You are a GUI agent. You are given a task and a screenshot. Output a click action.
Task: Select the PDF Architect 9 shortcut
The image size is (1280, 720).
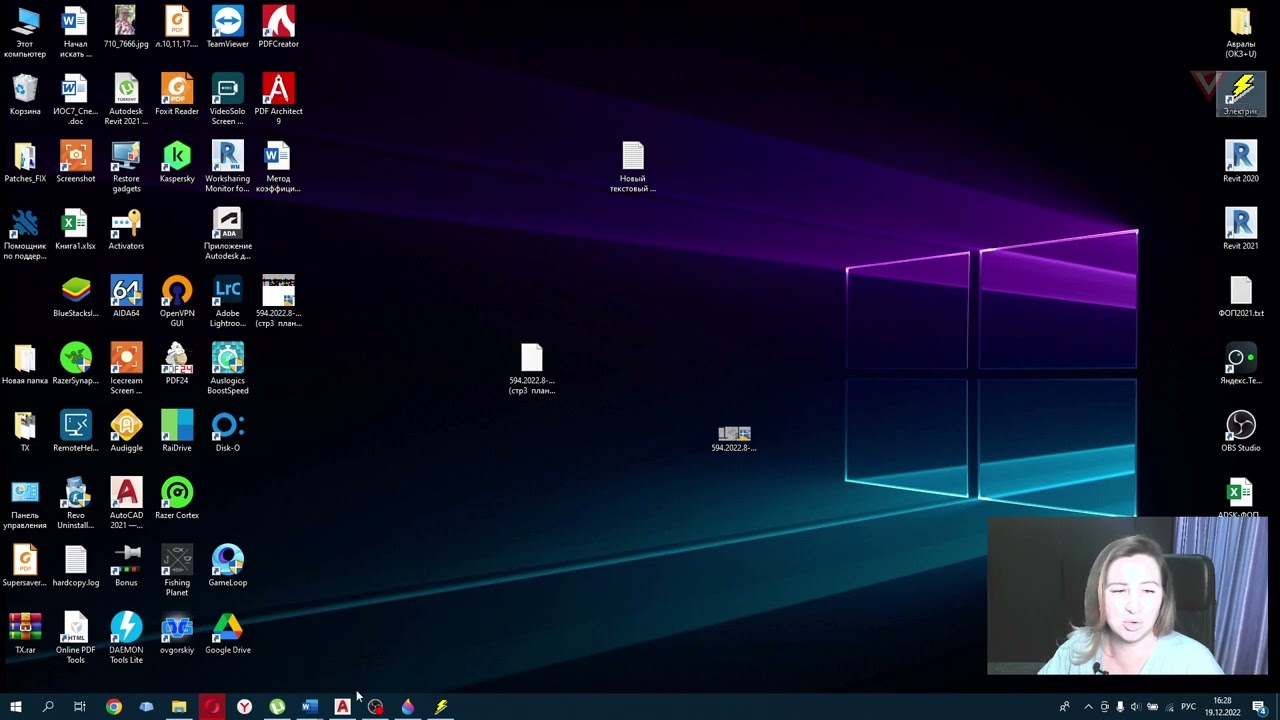click(278, 99)
